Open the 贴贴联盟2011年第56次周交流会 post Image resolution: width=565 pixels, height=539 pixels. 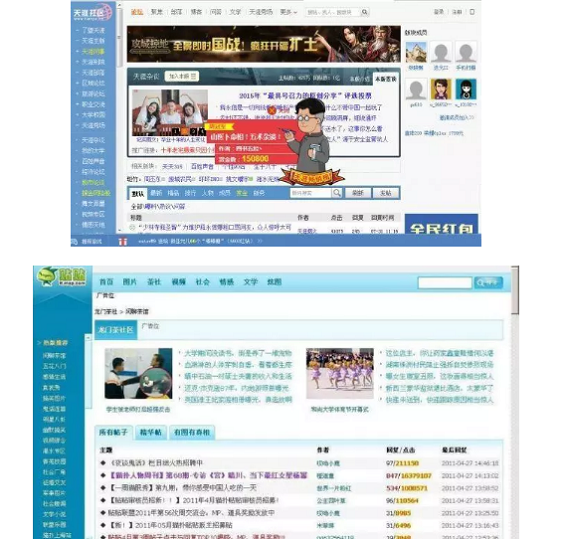point(191,513)
